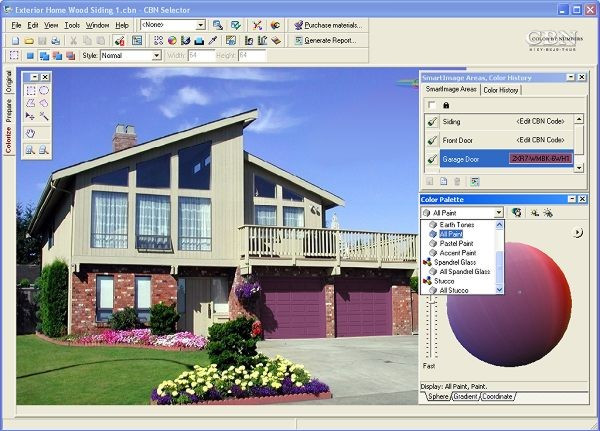Viewport: 600px width, 431px height.
Task: Click the new selection mode icon
Action: 30,56
